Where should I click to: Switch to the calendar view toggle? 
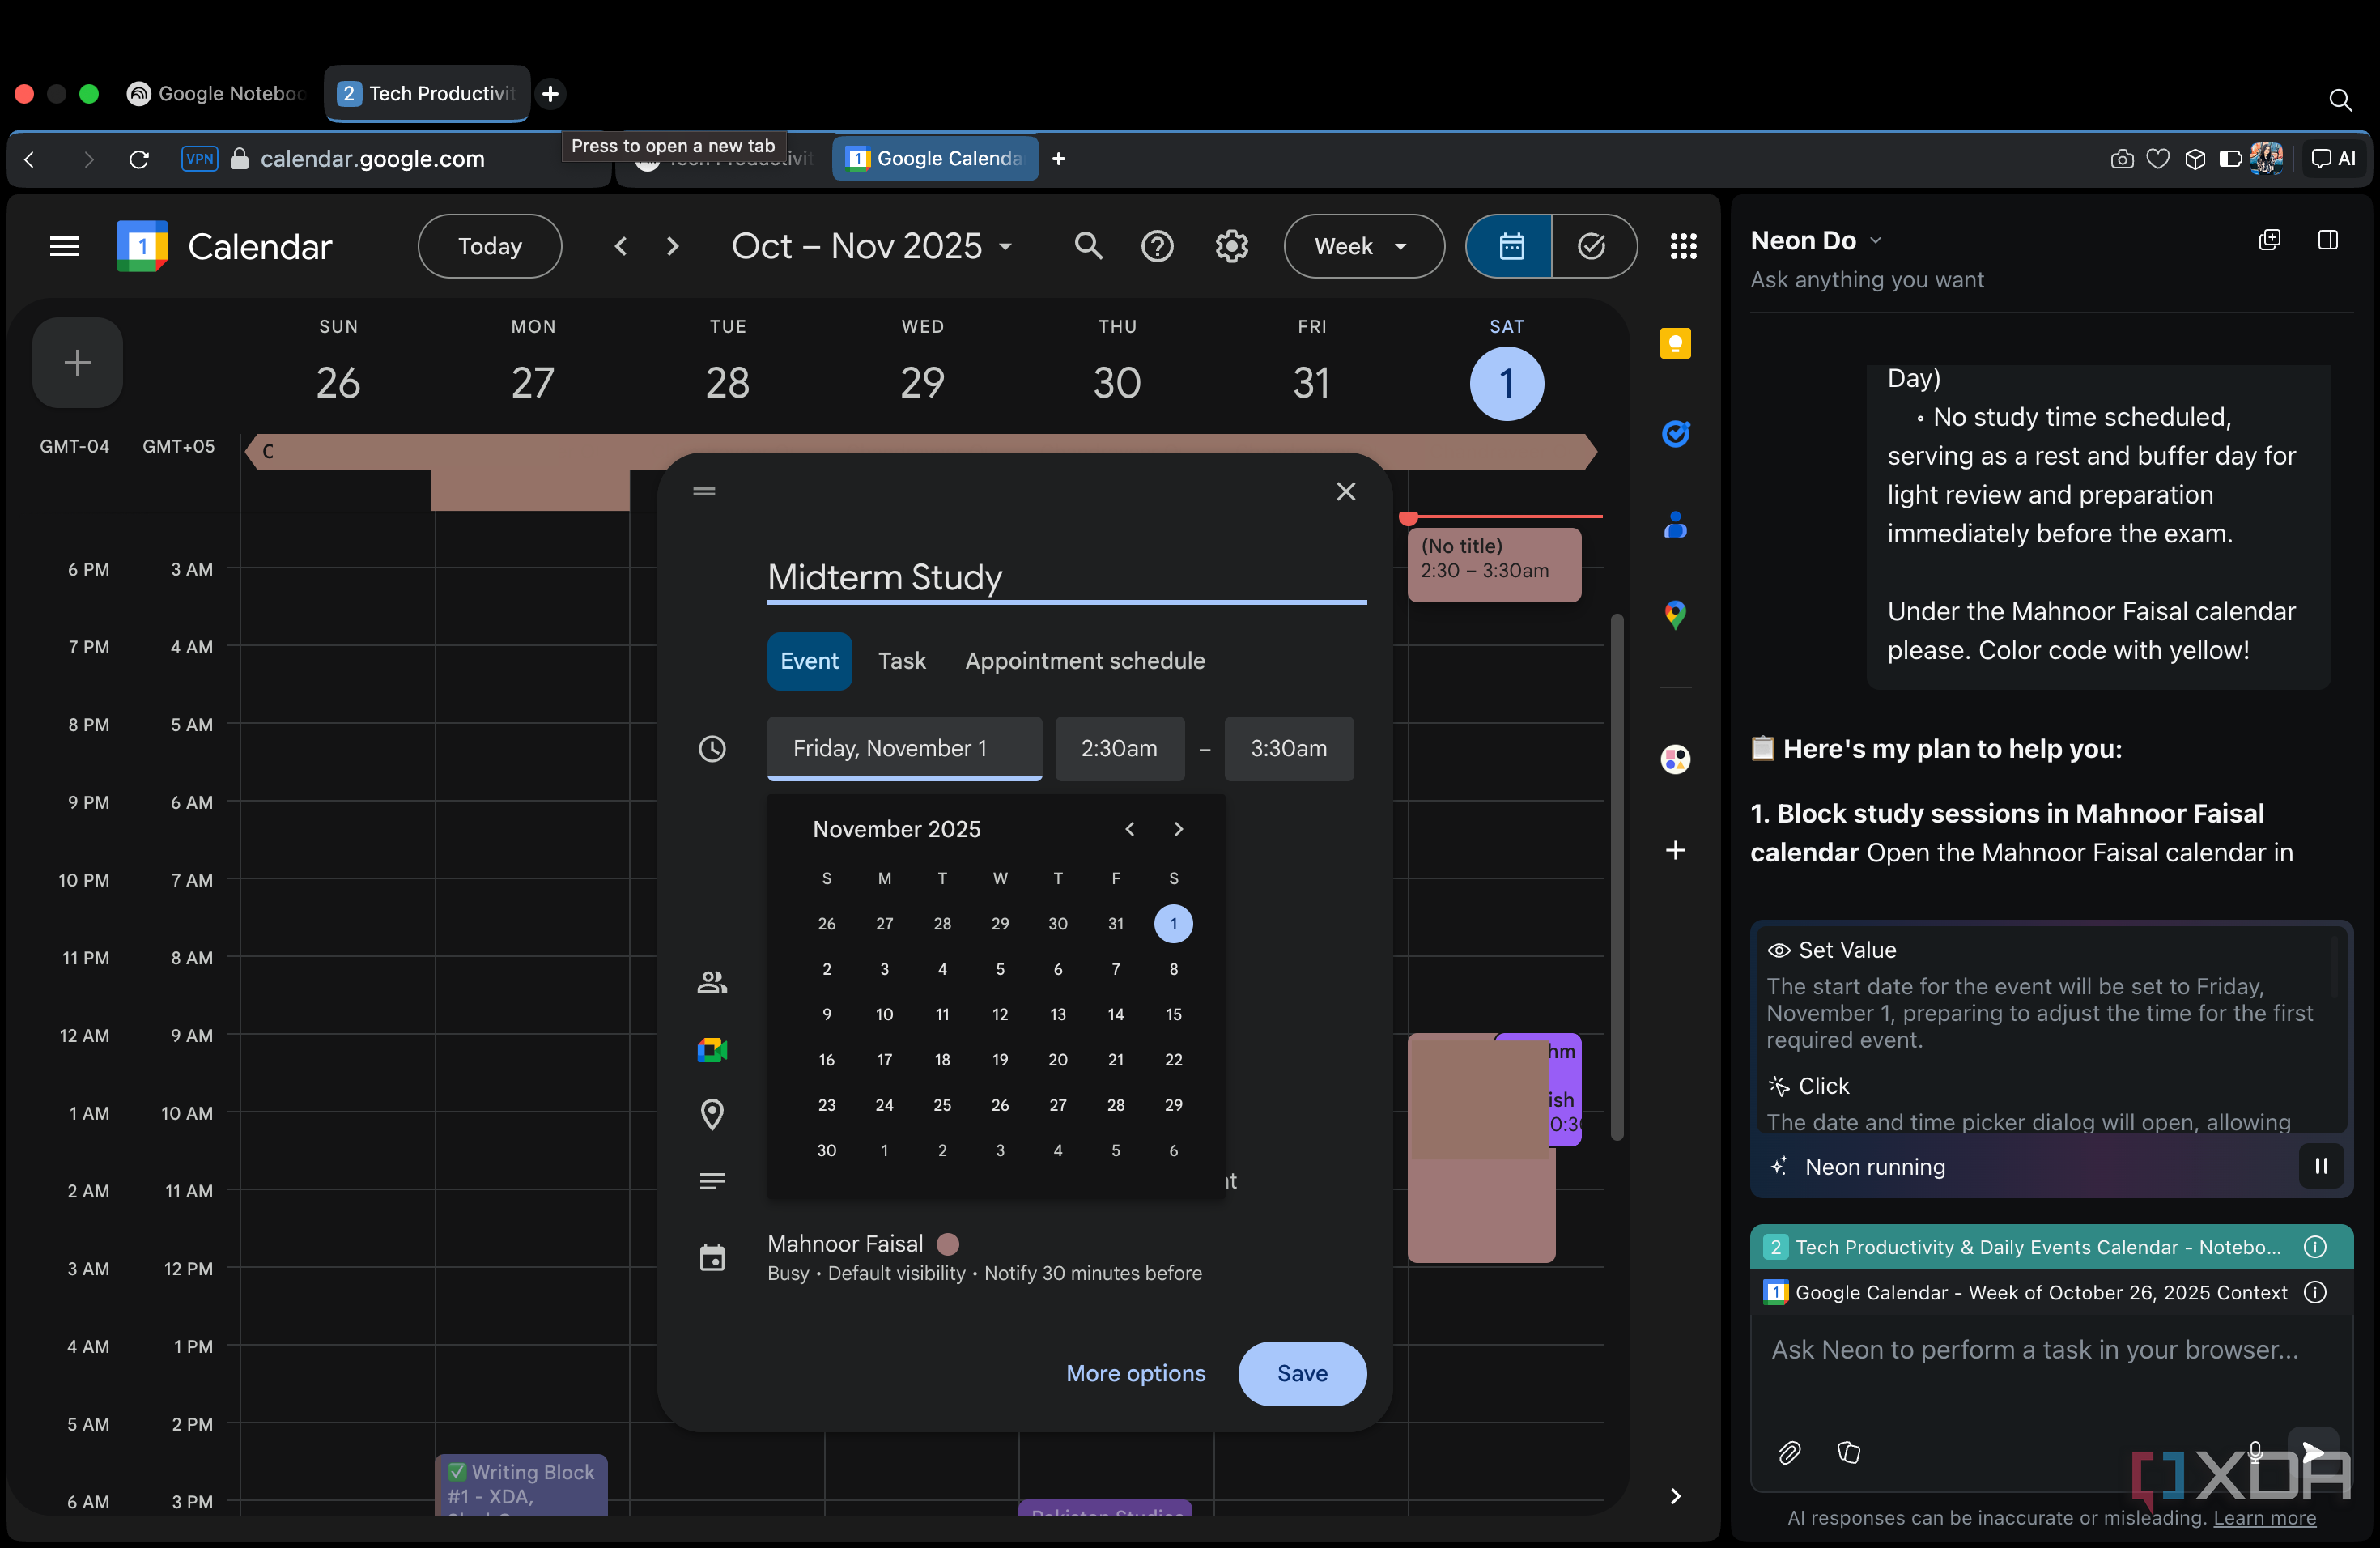pyautogui.click(x=1510, y=246)
